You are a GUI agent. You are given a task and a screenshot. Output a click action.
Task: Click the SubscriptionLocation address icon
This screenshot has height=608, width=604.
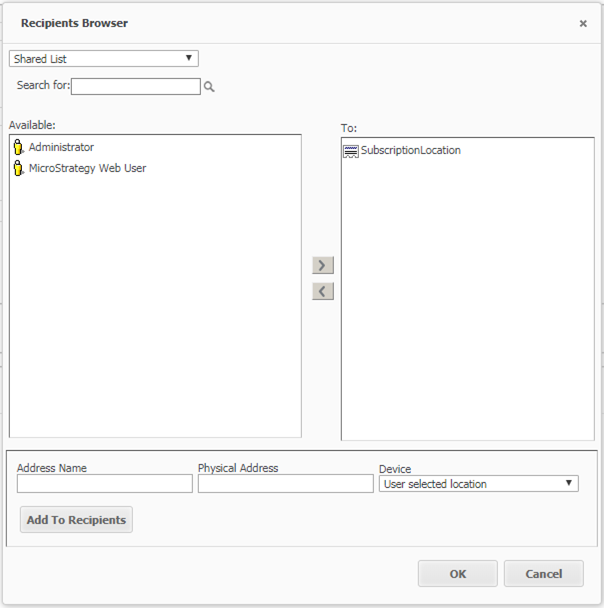pos(350,151)
